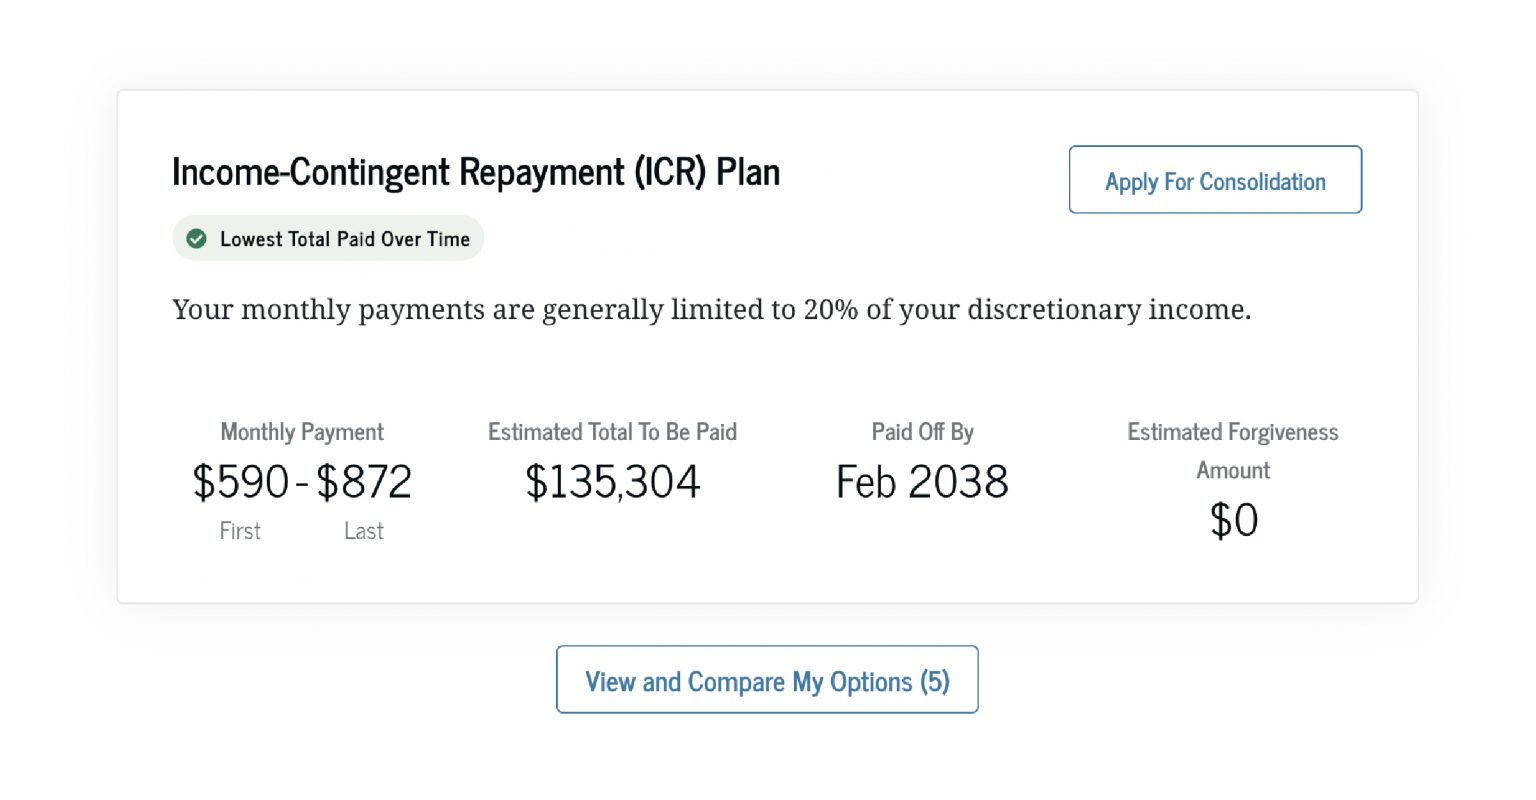
Task: Click the discretionary income description text
Action: click(712, 309)
